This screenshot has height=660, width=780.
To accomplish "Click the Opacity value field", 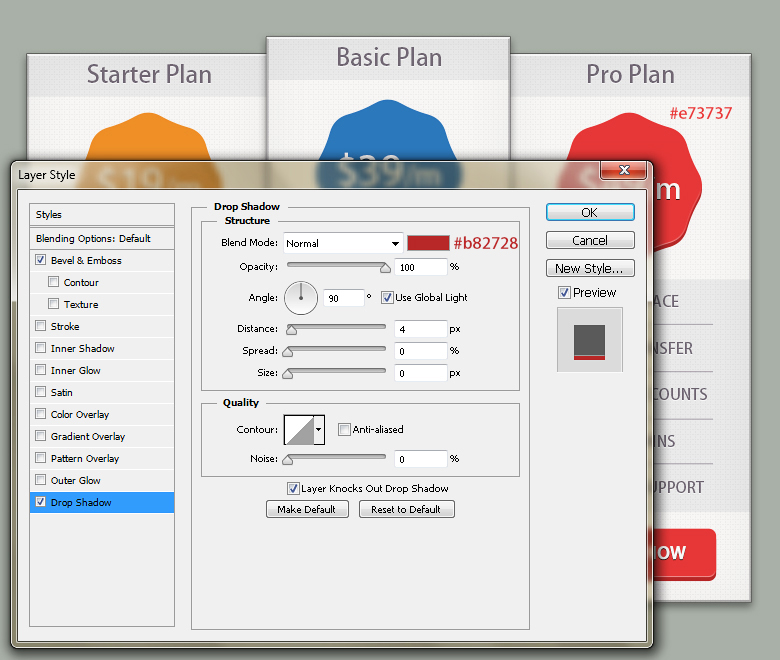I will point(421,267).
